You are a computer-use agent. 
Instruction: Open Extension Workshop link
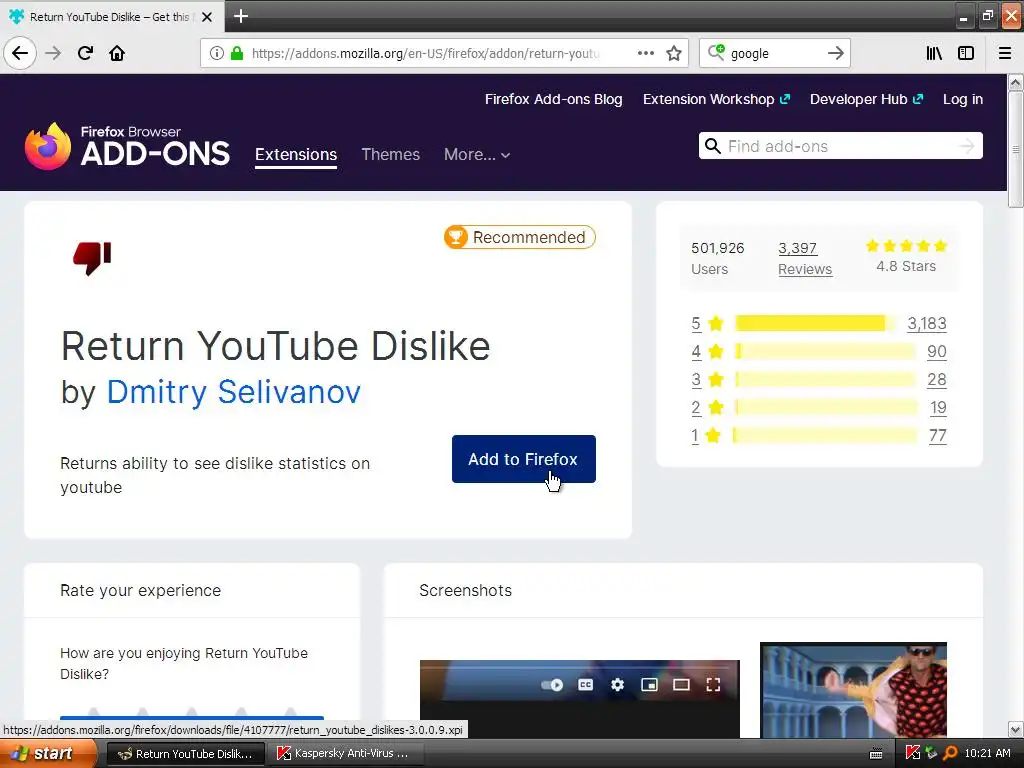pyautogui.click(x=716, y=99)
